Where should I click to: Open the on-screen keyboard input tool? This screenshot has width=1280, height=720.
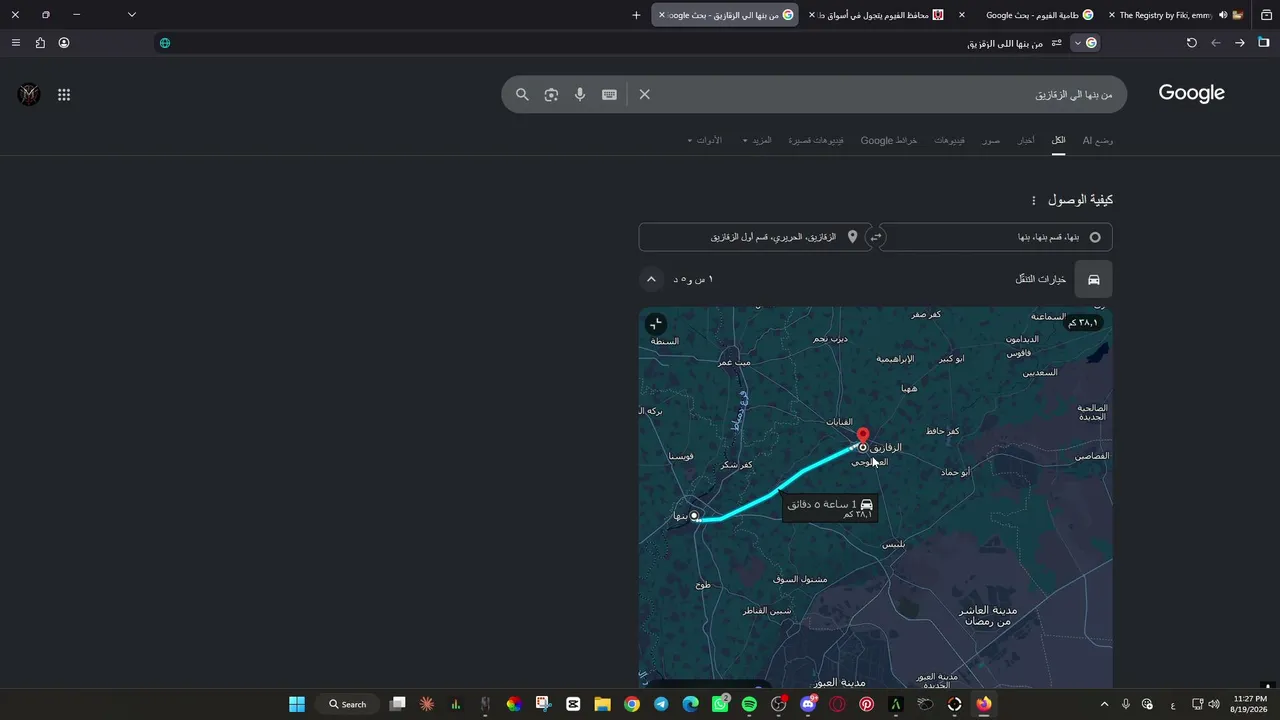coord(609,94)
